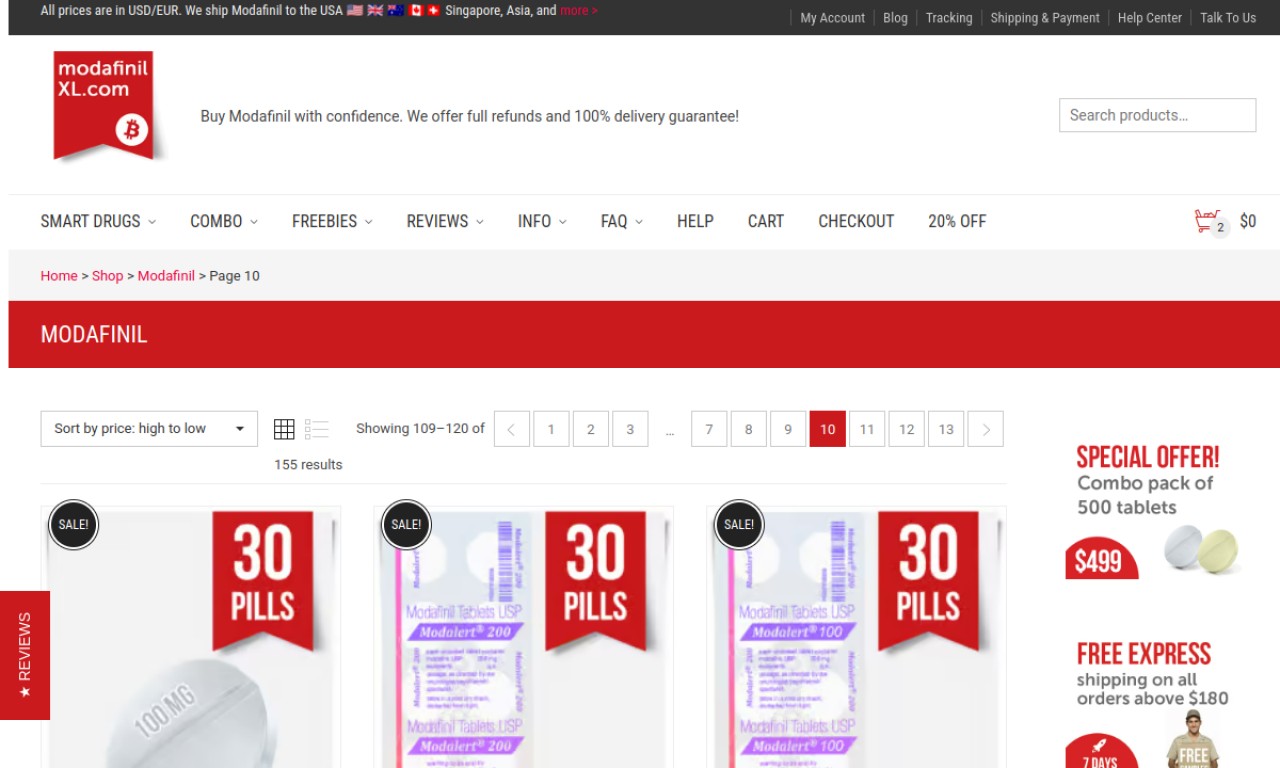Switch to list view layout
This screenshot has width=1280, height=768.
pyautogui.click(x=317, y=429)
